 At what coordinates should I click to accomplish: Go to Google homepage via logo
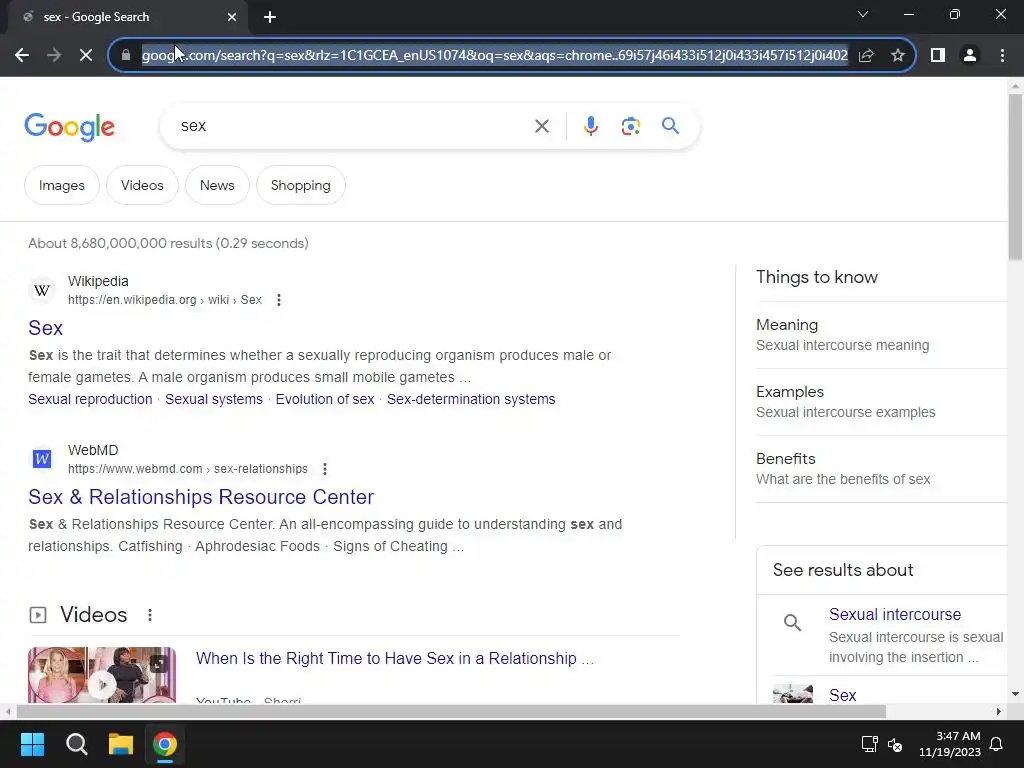[69, 127]
